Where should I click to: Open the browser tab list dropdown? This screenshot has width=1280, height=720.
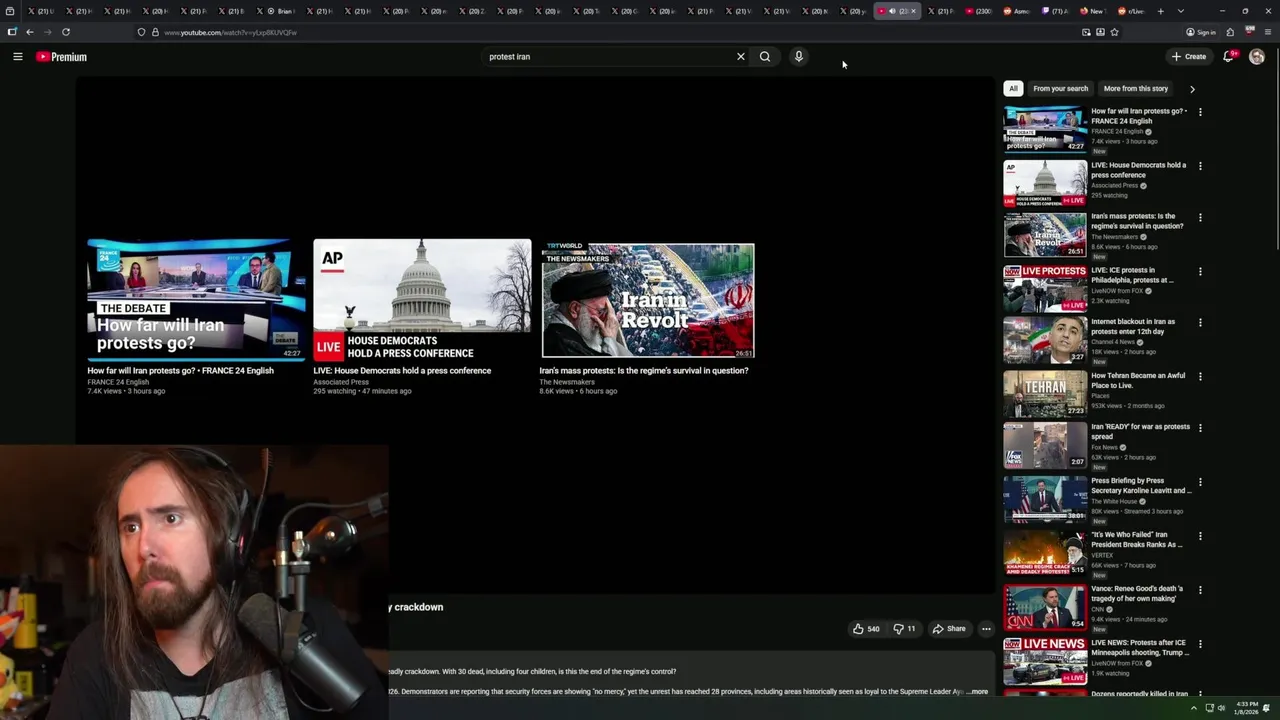tap(1181, 11)
